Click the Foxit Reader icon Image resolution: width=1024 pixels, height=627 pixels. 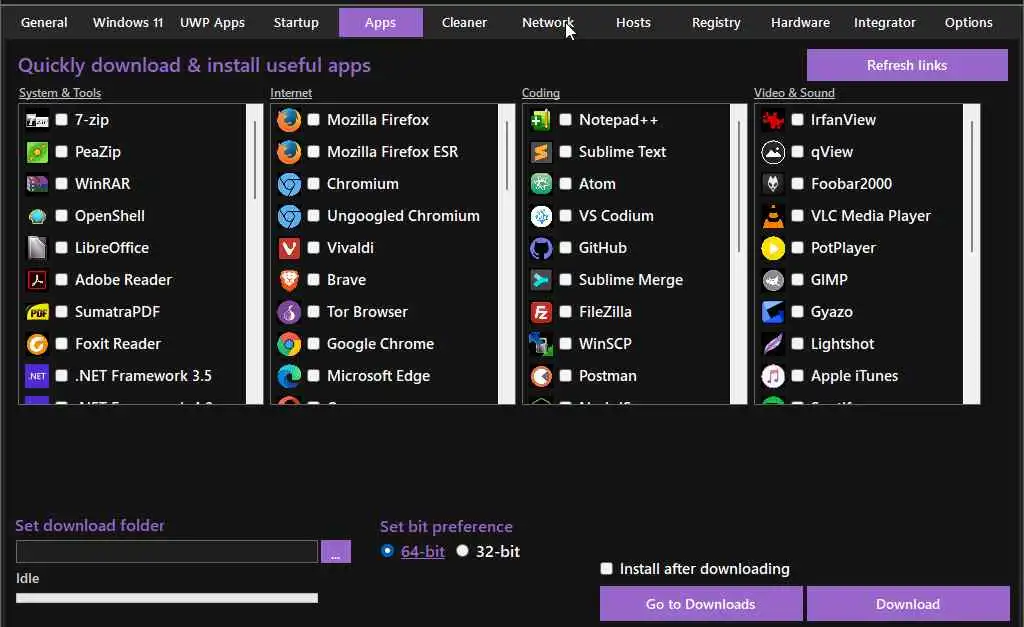37,344
